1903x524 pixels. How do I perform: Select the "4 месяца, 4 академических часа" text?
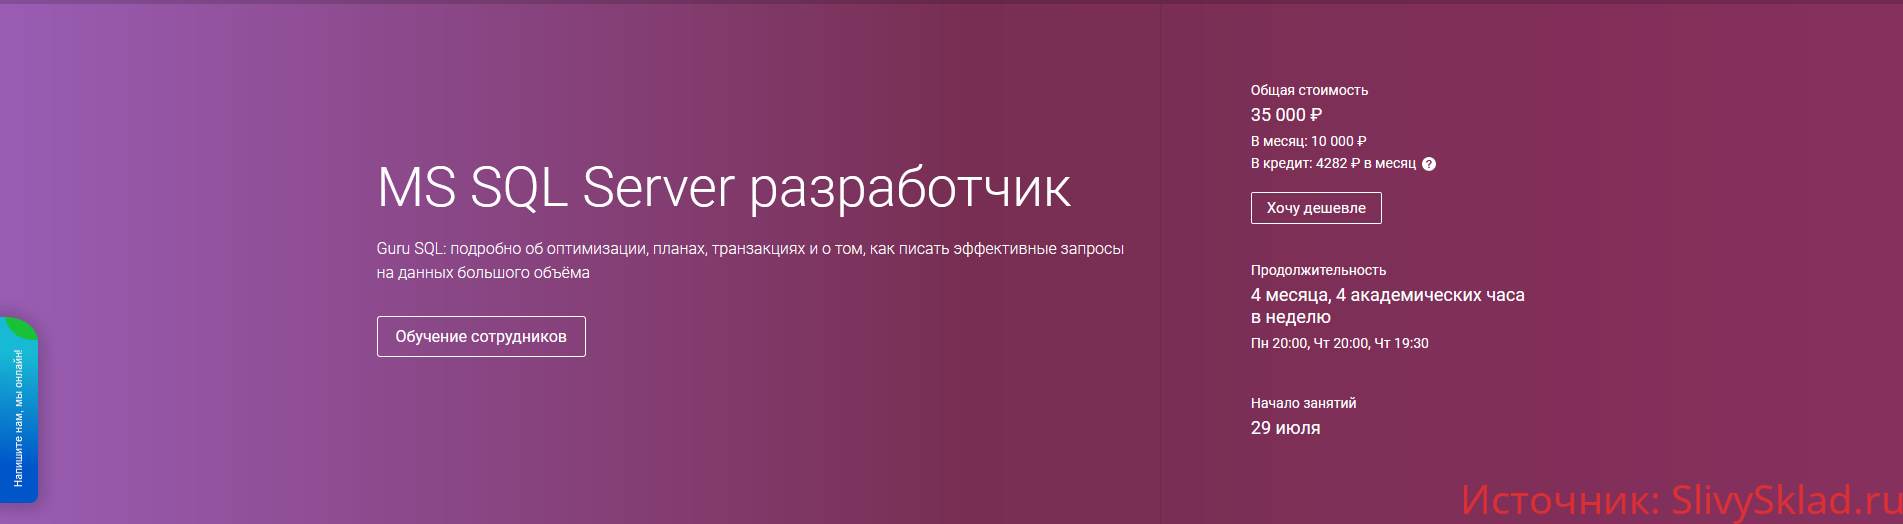(x=1388, y=295)
